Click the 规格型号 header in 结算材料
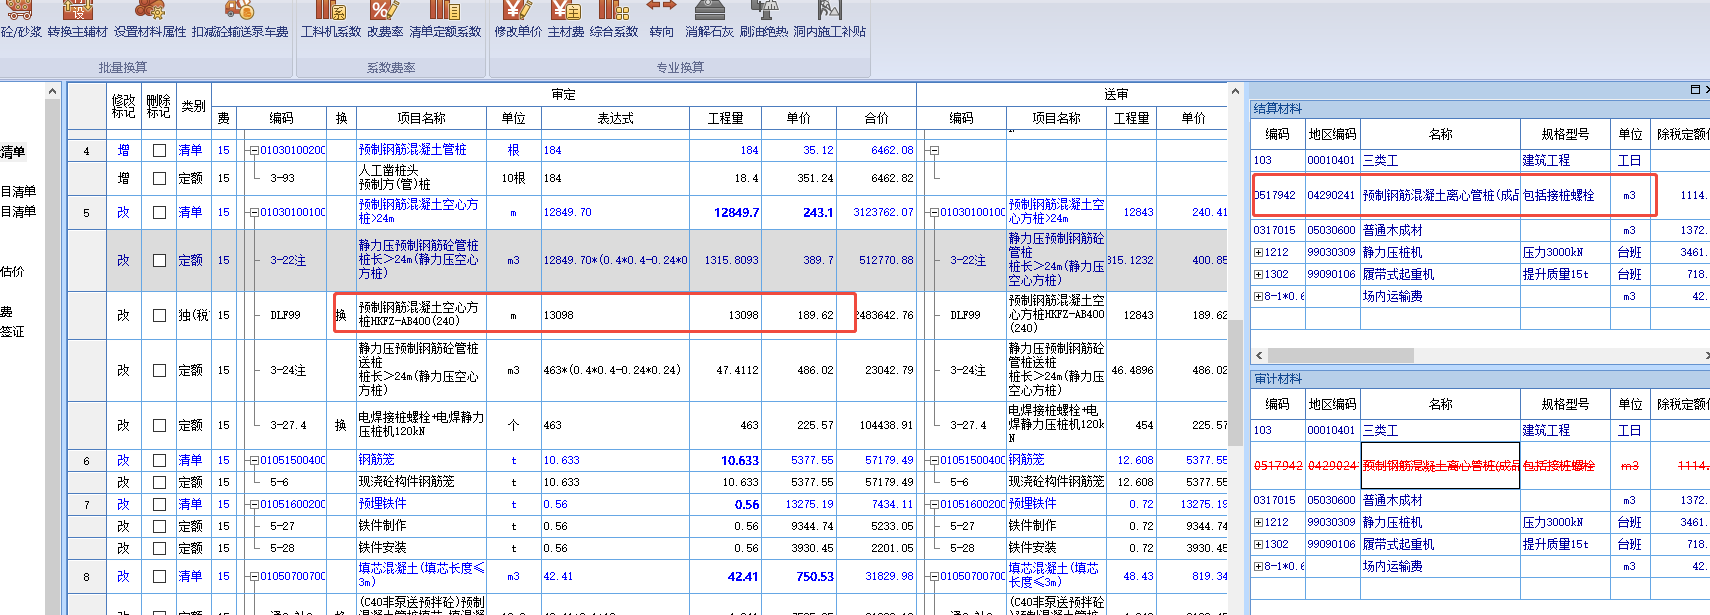Viewport: 1710px width, 615px height. point(1565,134)
